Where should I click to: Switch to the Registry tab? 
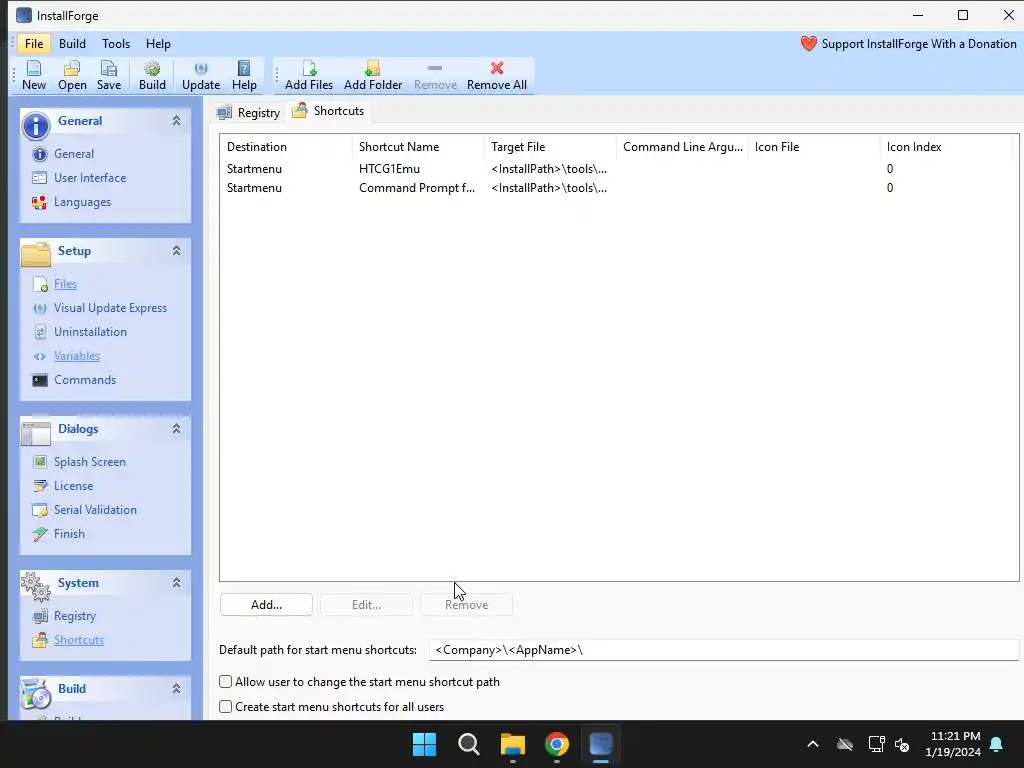coord(249,112)
